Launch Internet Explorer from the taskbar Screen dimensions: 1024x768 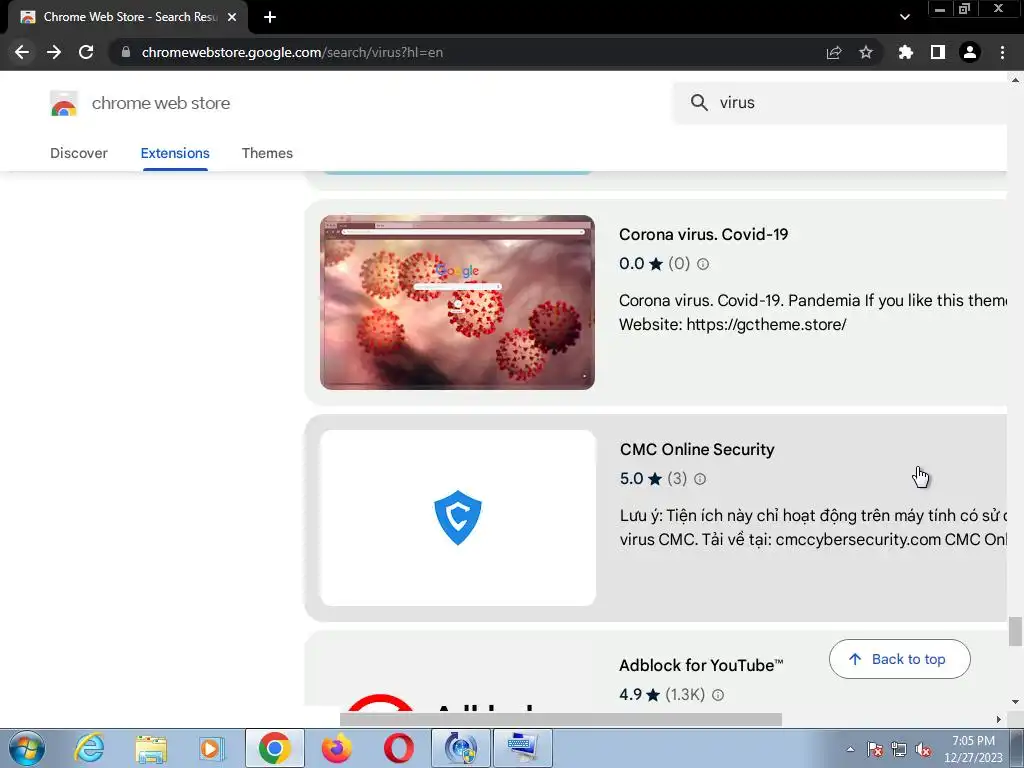click(x=89, y=748)
